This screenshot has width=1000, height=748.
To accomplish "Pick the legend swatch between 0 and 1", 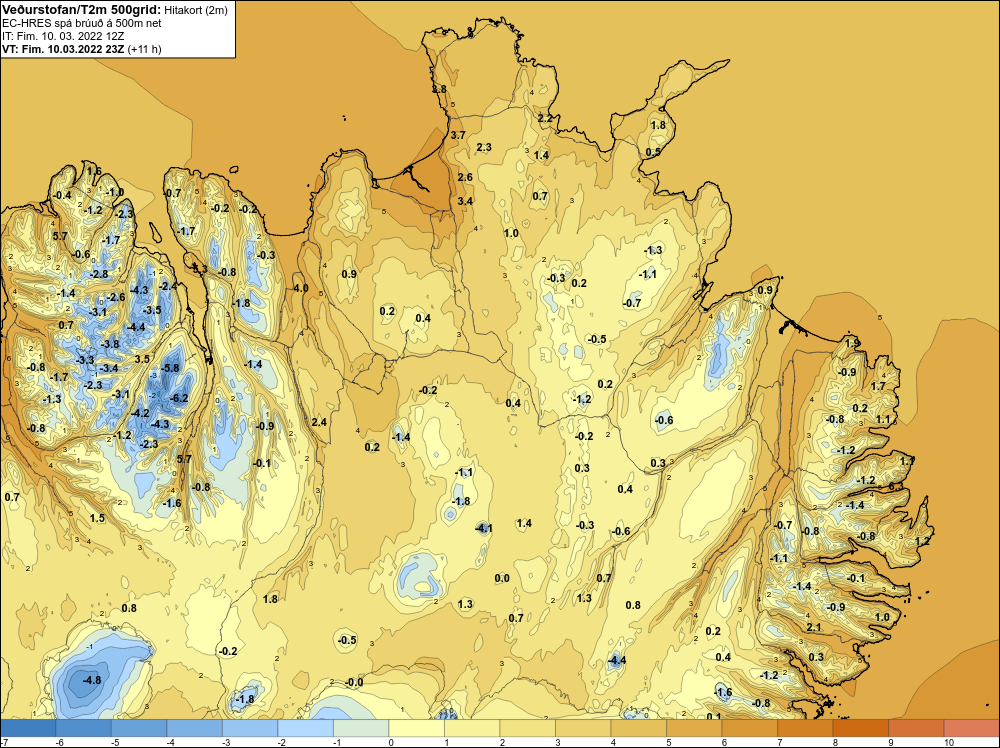I will pyautogui.click(x=416, y=728).
